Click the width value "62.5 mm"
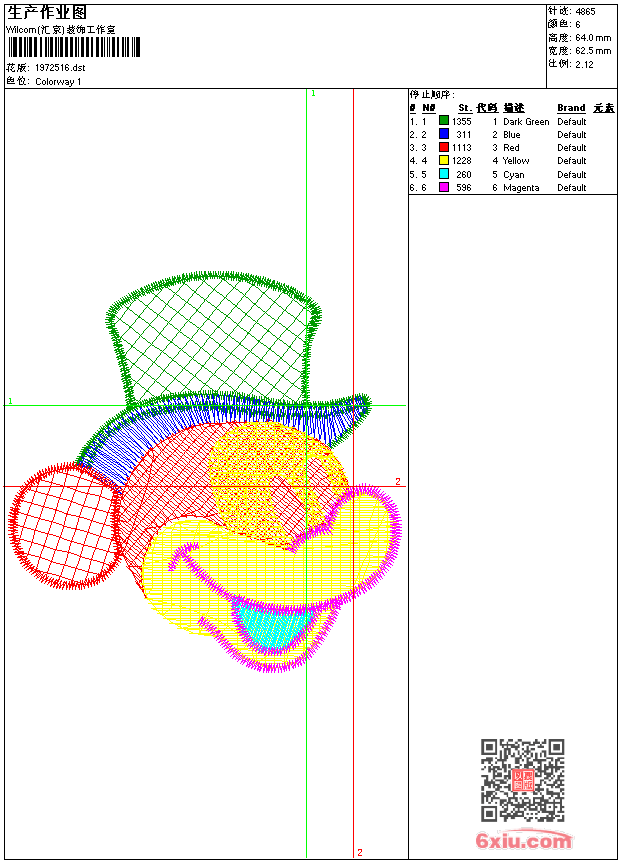The height and width of the screenshot is (860, 620). tap(593, 50)
